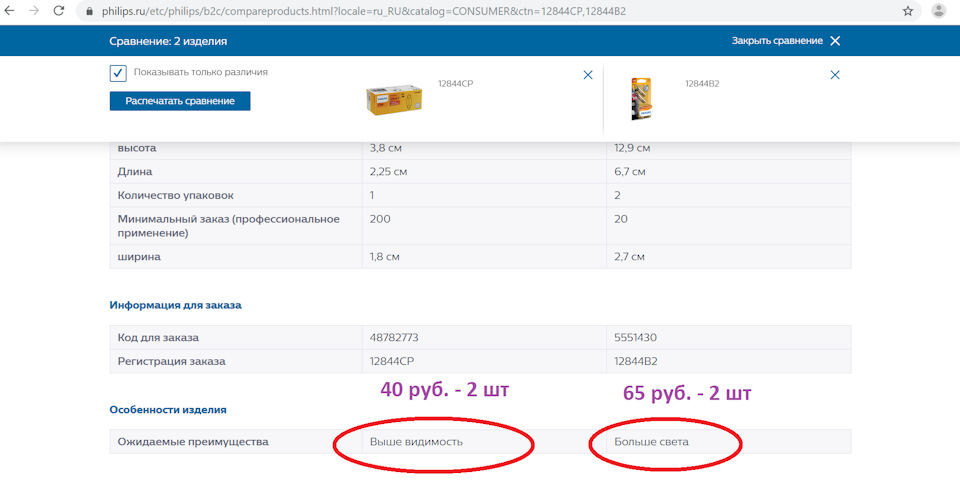960x483 pixels.
Task: Open the browser profile avatar
Action: coord(939,11)
